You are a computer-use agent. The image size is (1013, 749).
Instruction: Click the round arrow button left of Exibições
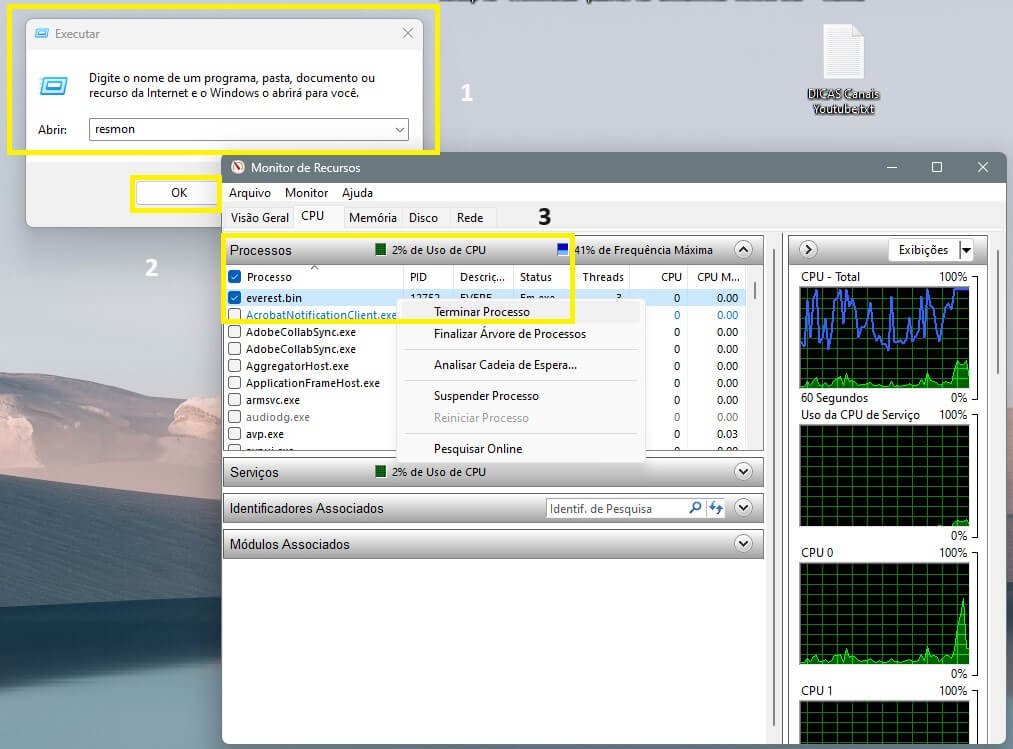pyautogui.click(x=808, y=249)
